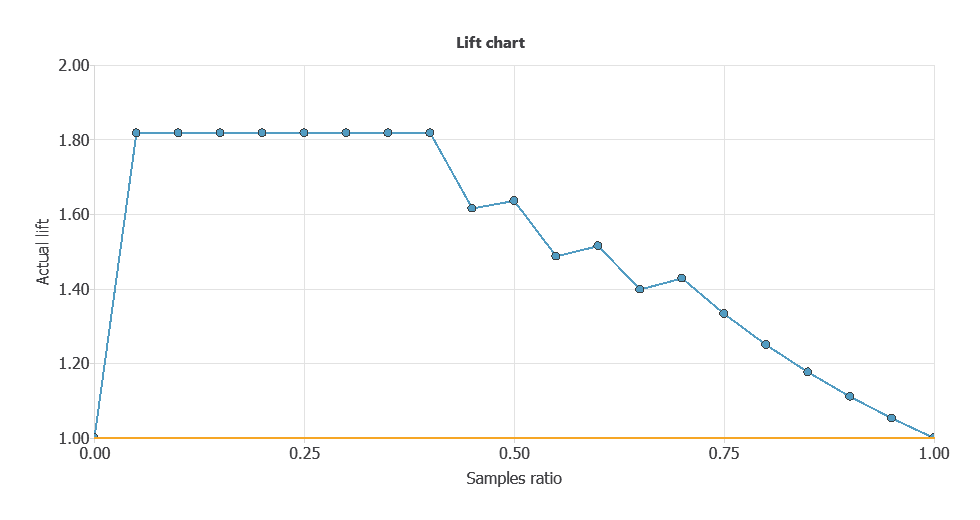The width and height of the screenshot is (980, 520).
Task: Select the data point at samples ratio 0.70
Action: [x=682, y=278]
